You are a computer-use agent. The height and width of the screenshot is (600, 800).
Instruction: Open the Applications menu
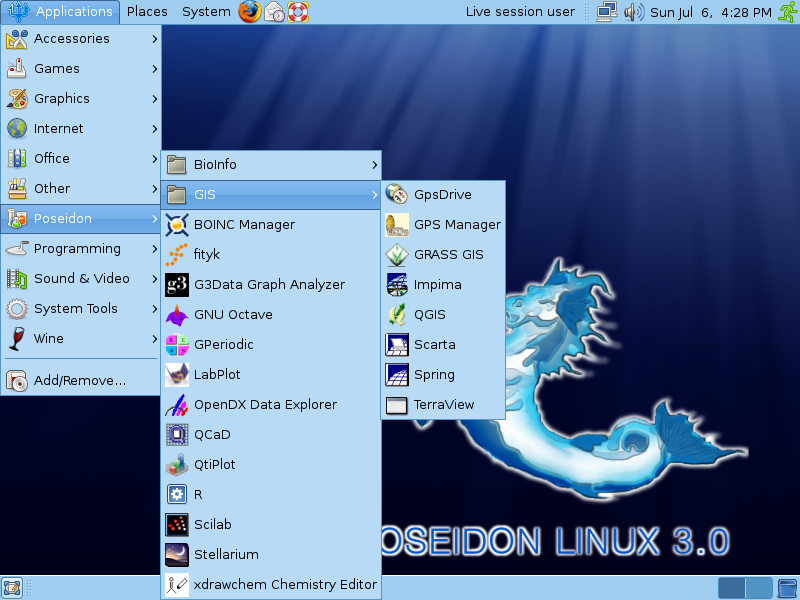pos(60,12)
